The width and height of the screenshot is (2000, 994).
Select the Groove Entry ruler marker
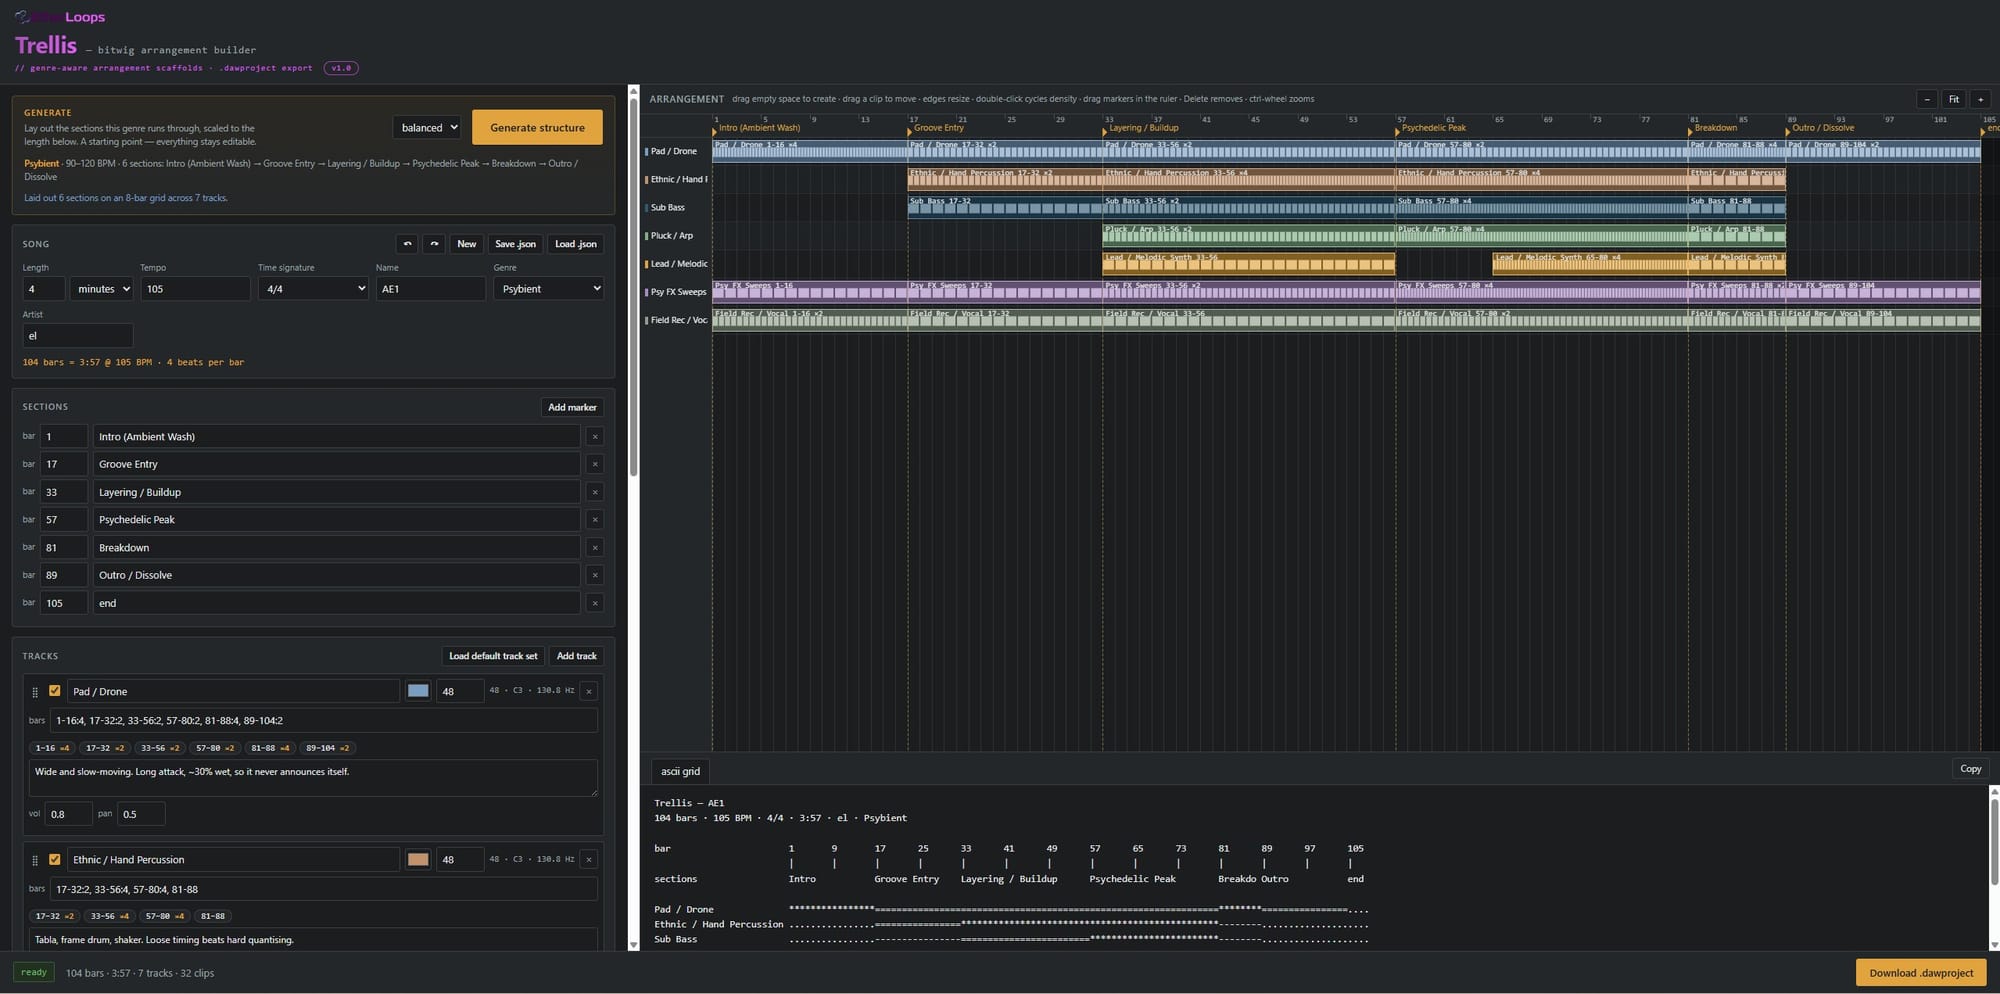938,128
